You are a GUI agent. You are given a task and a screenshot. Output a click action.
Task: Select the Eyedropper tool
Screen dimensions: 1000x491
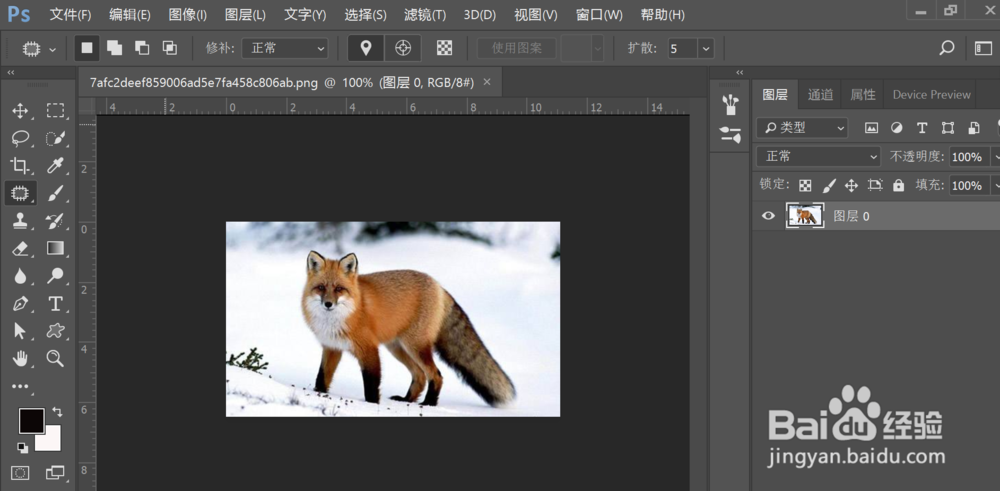[x=55, y=166]
